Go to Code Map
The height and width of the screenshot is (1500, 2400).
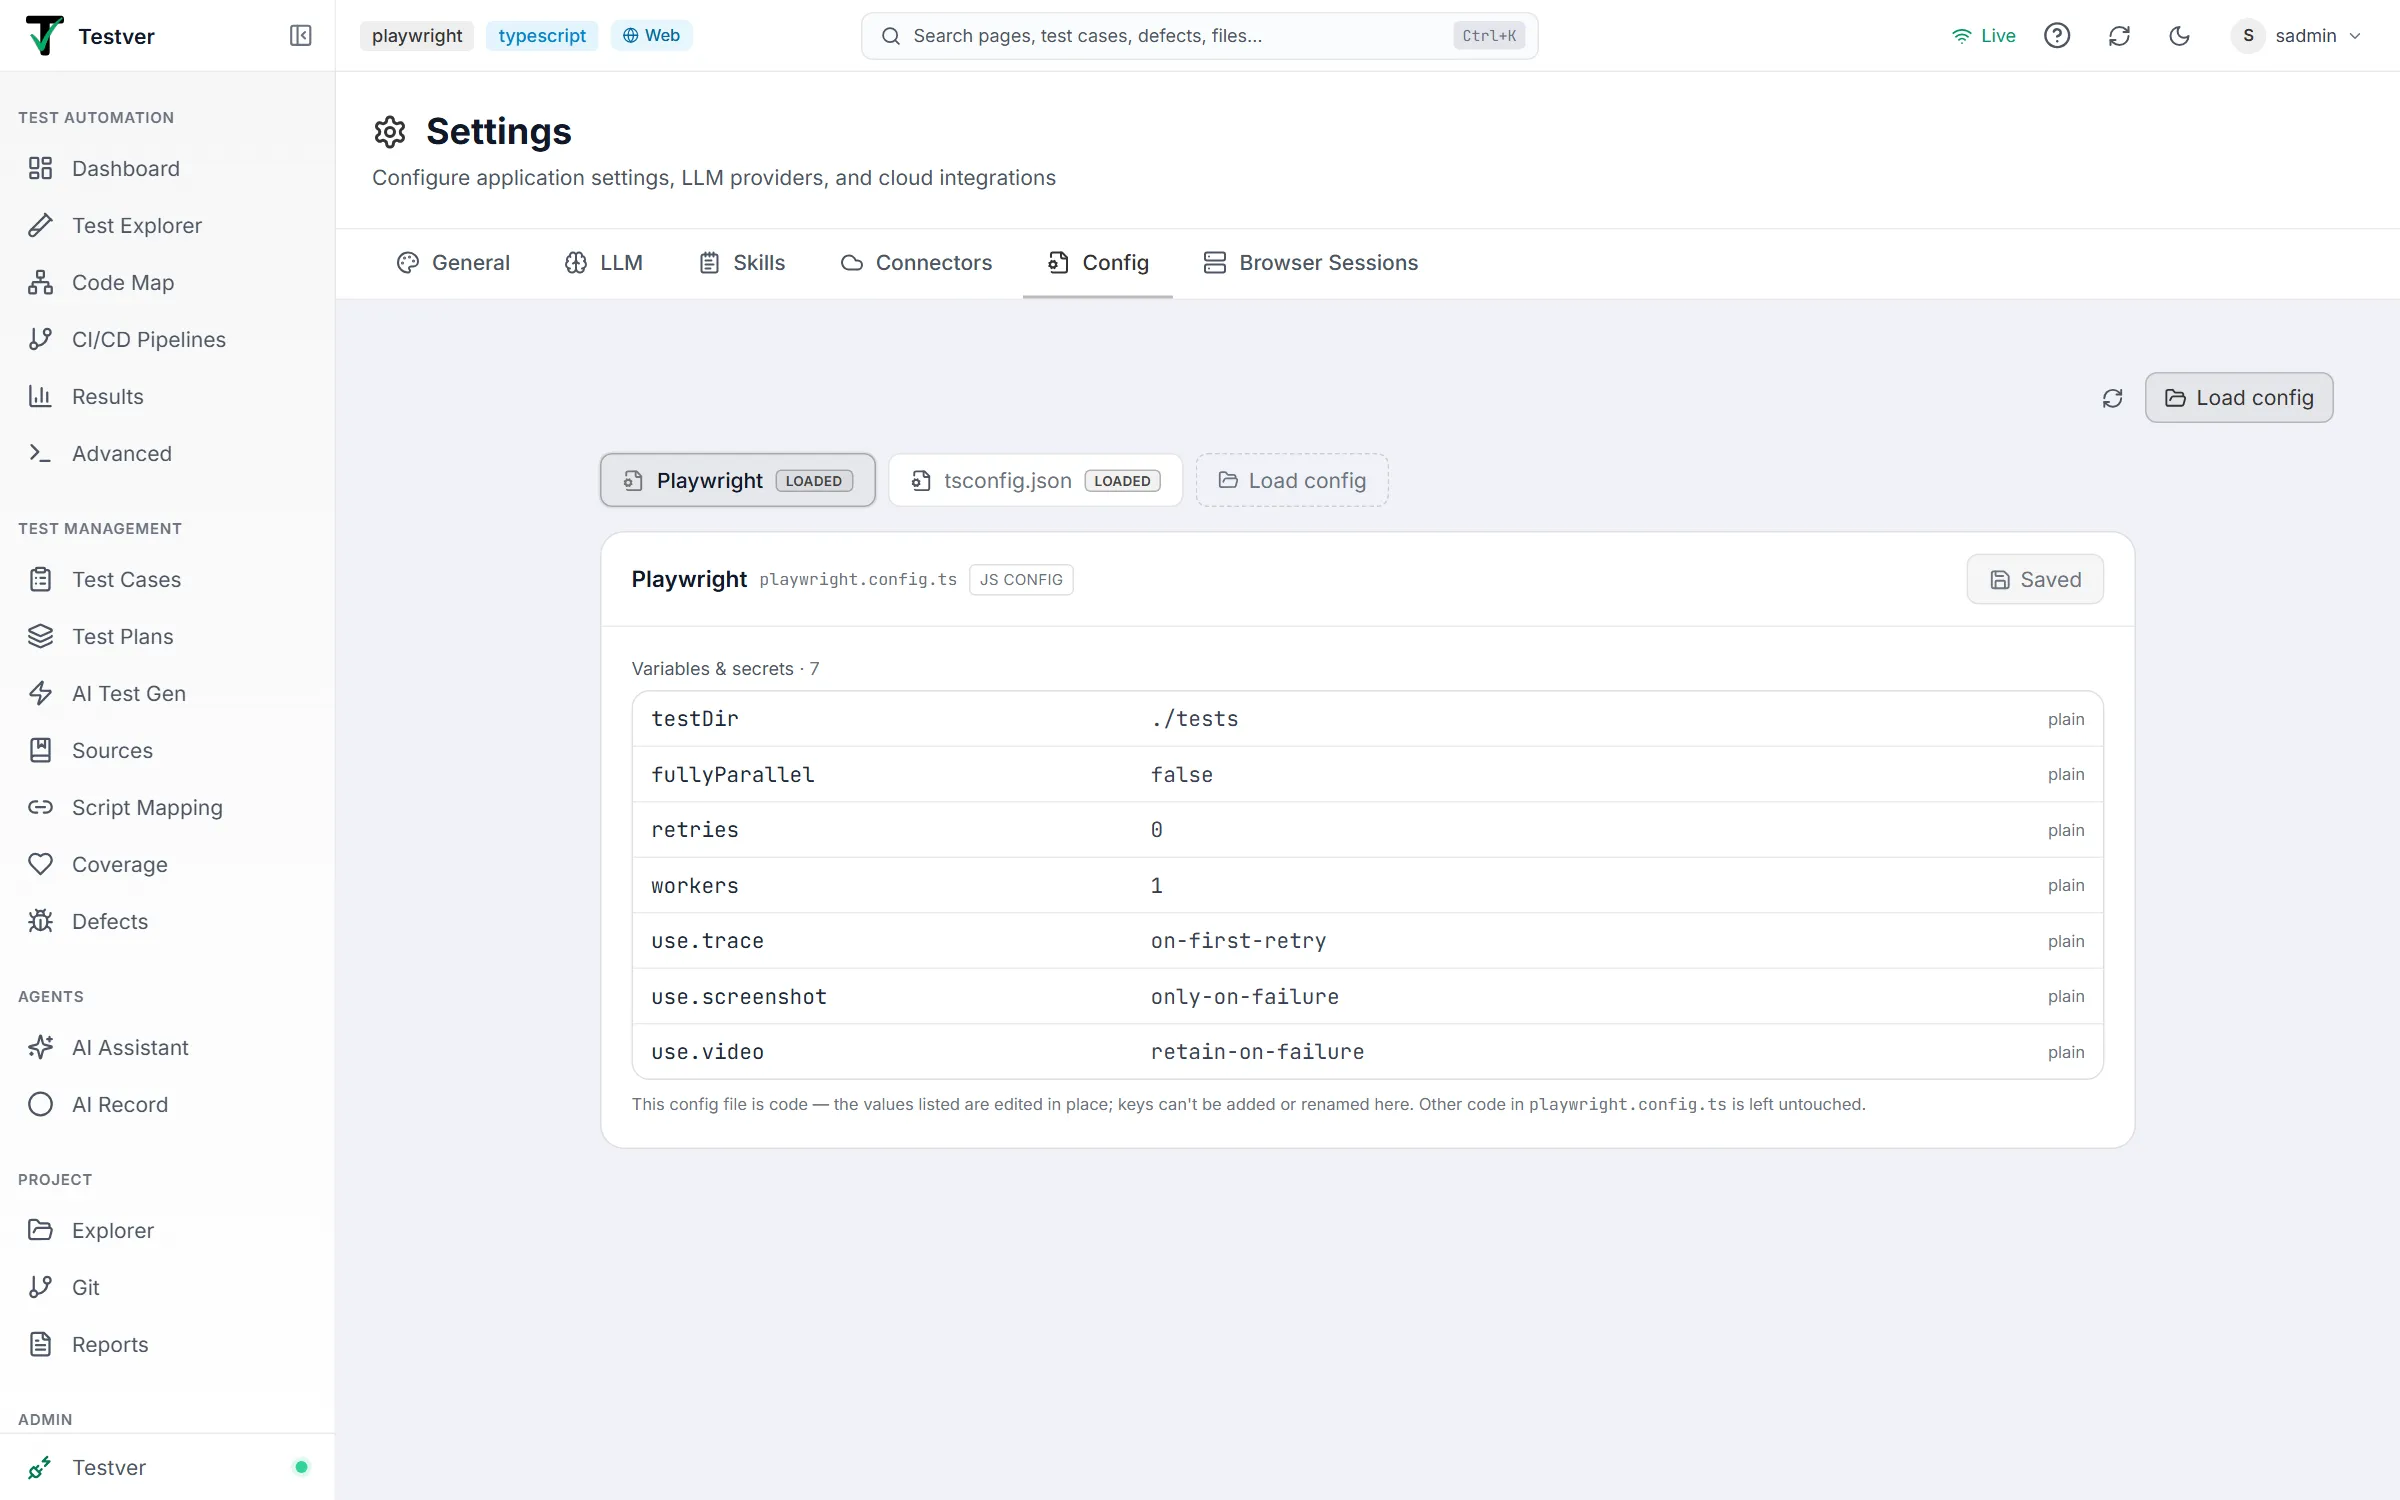tap(167, 282)
